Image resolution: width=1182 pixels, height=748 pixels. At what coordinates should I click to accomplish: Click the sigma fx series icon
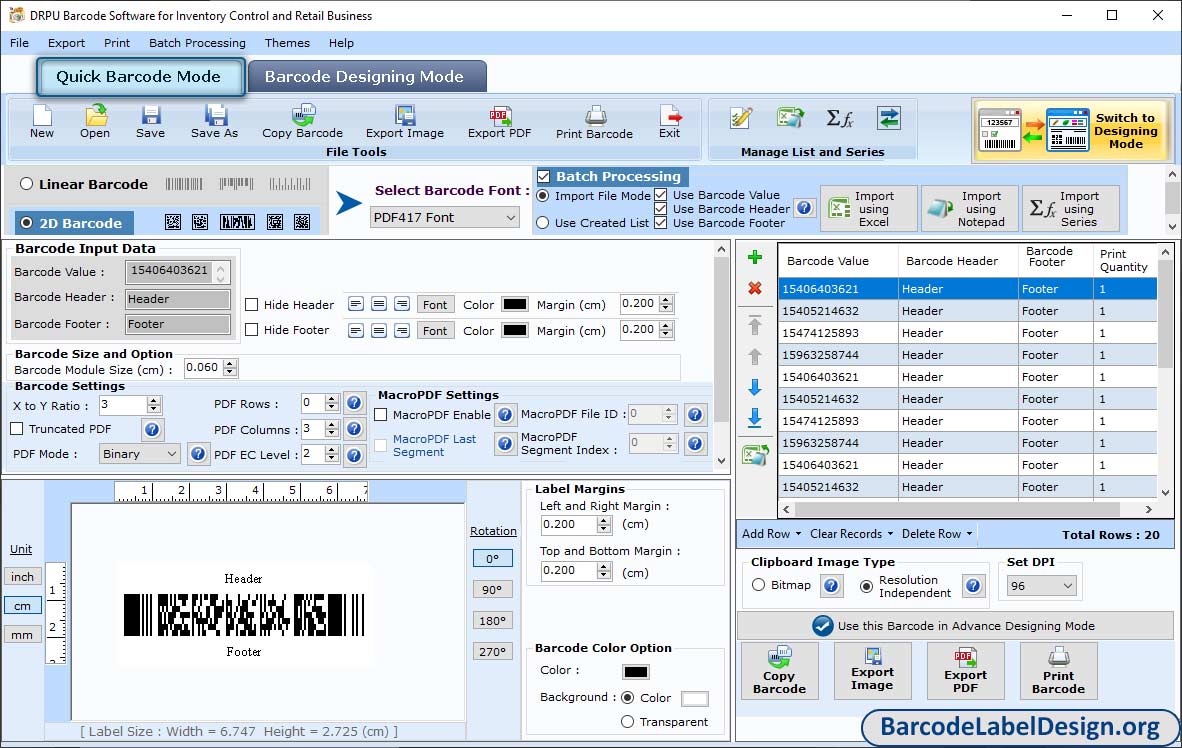839,118
